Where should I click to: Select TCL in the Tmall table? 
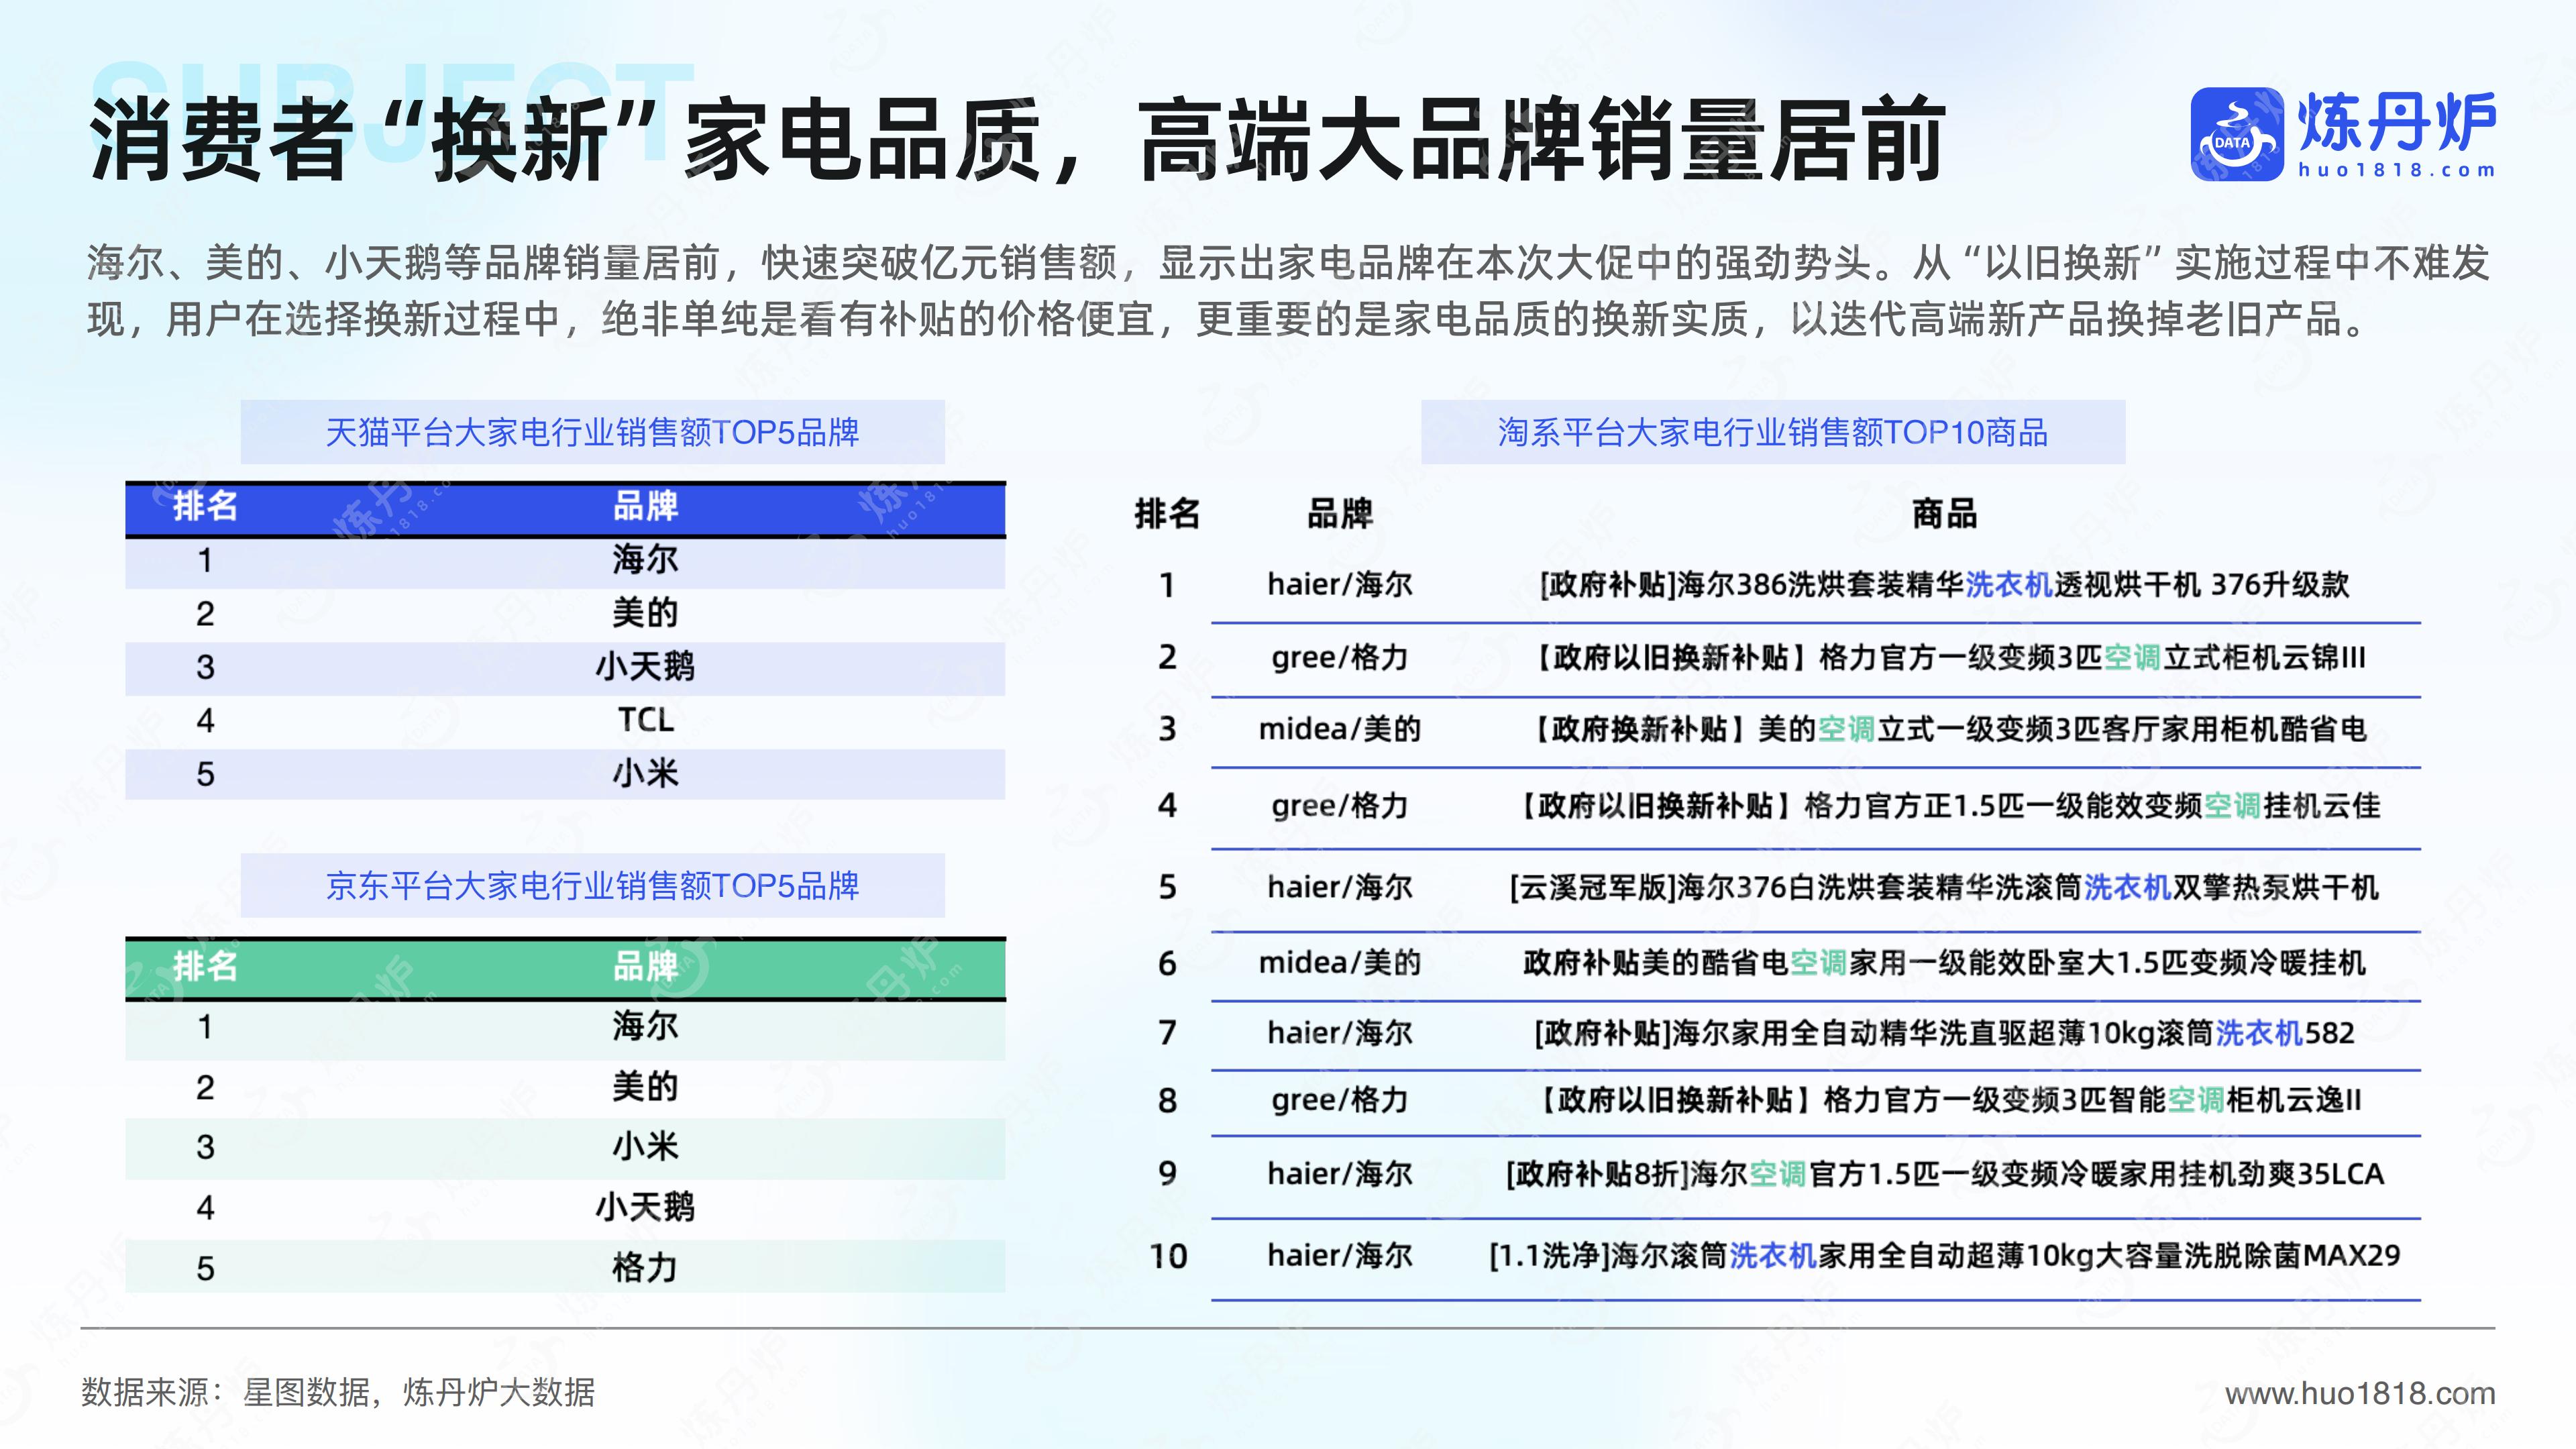[x=645, y=720]
